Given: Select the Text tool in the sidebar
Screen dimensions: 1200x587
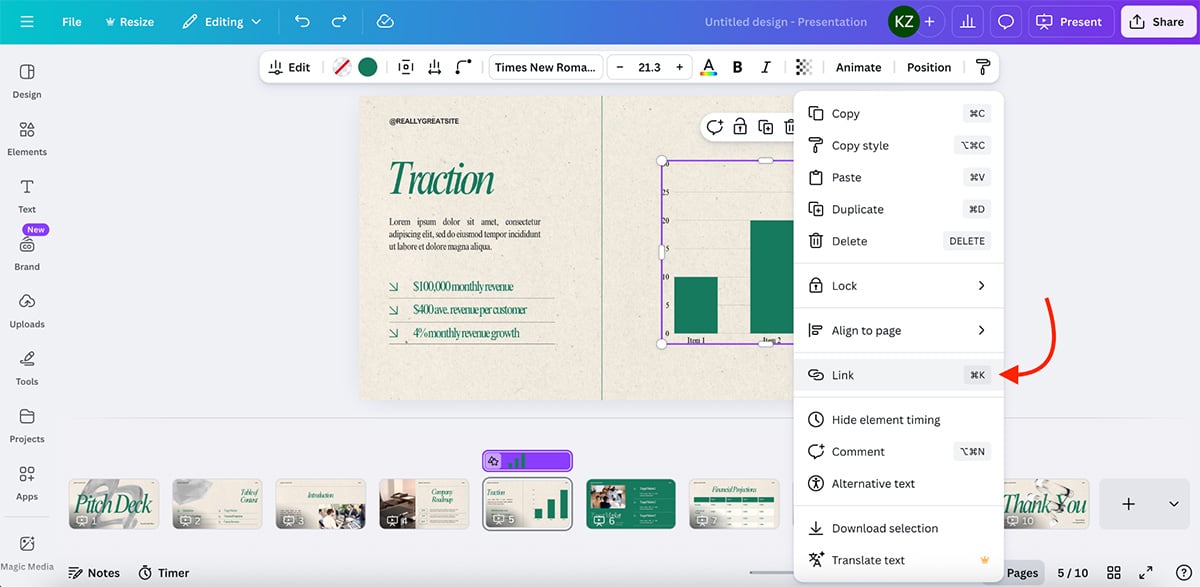Looking at the screenshot, I should 26,194.
